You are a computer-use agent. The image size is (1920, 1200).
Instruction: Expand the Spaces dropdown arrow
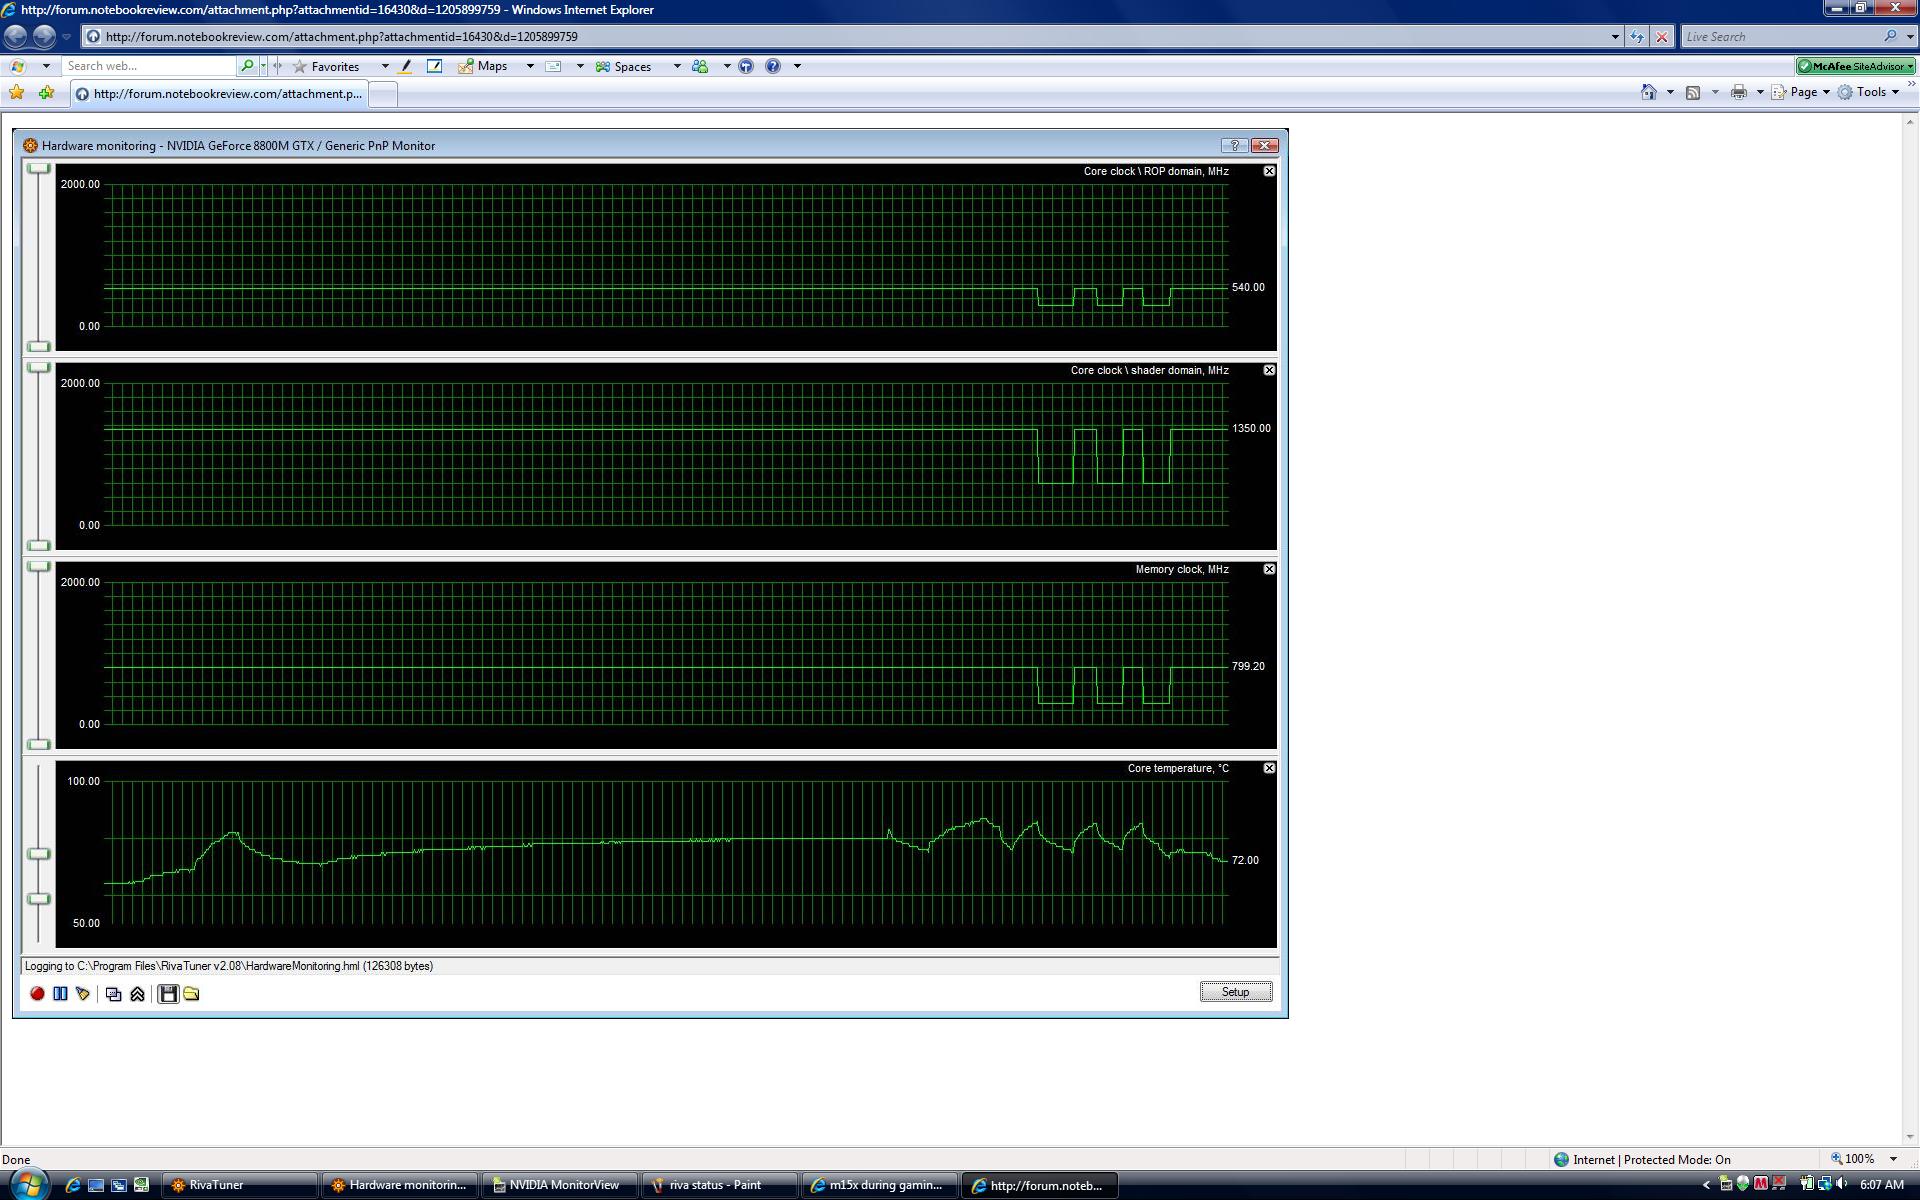click(677, 66)
